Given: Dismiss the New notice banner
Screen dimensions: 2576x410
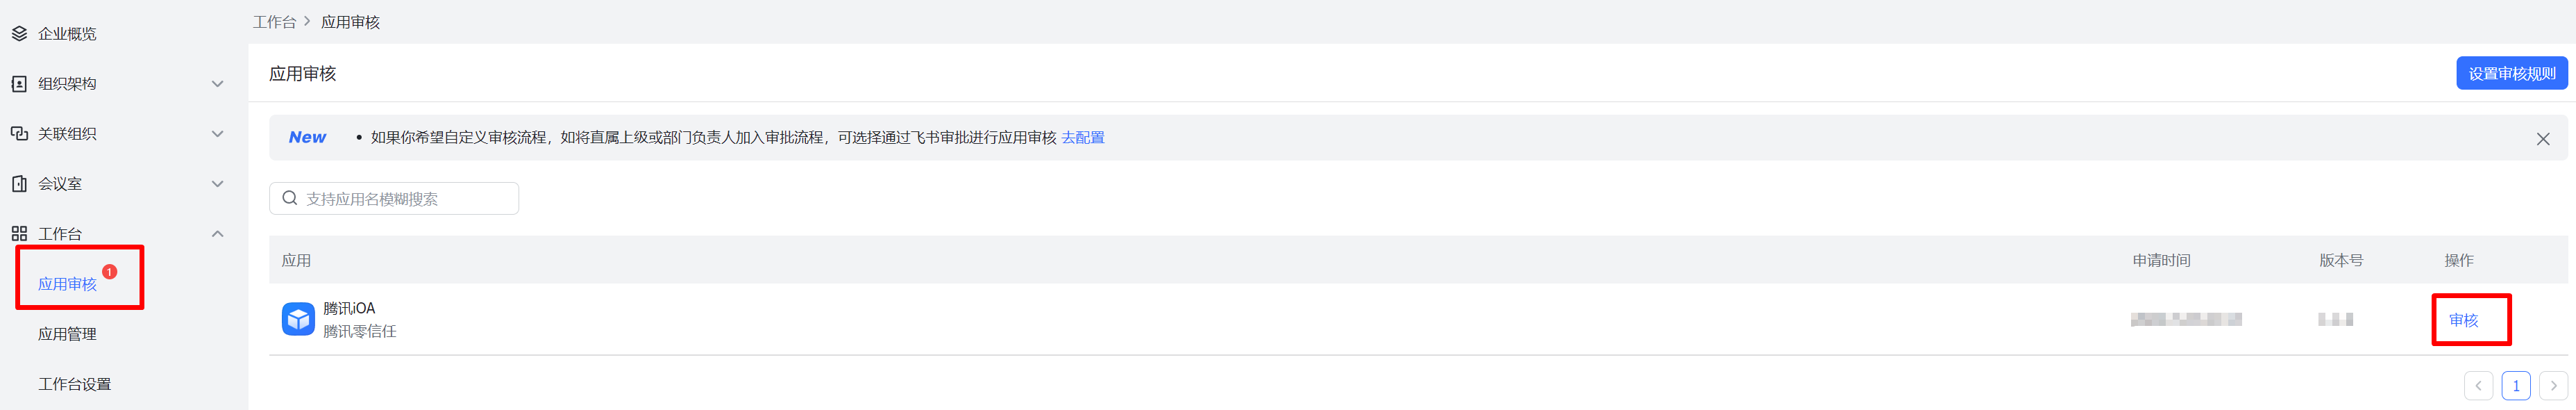Looking at the screenshot, I should (x=2542, y=139).
